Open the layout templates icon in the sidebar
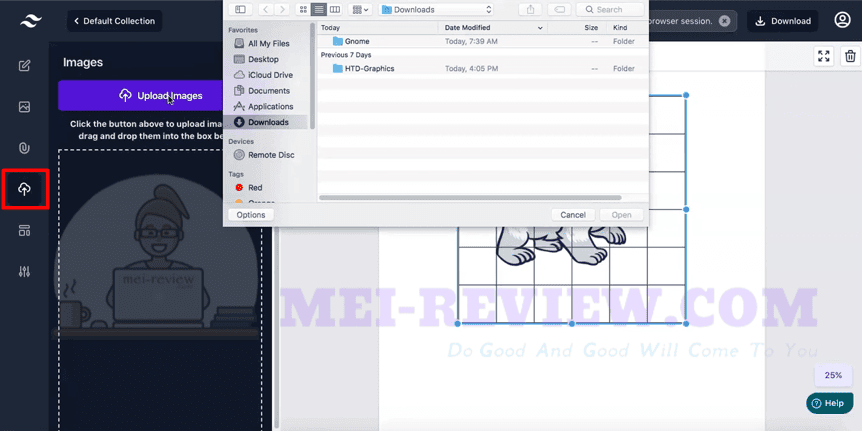This screenshot has width=862, height=431. [24, 230]
